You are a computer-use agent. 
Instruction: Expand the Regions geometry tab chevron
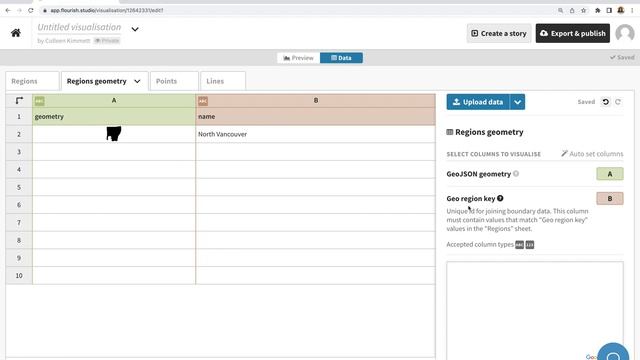point(137,81)
